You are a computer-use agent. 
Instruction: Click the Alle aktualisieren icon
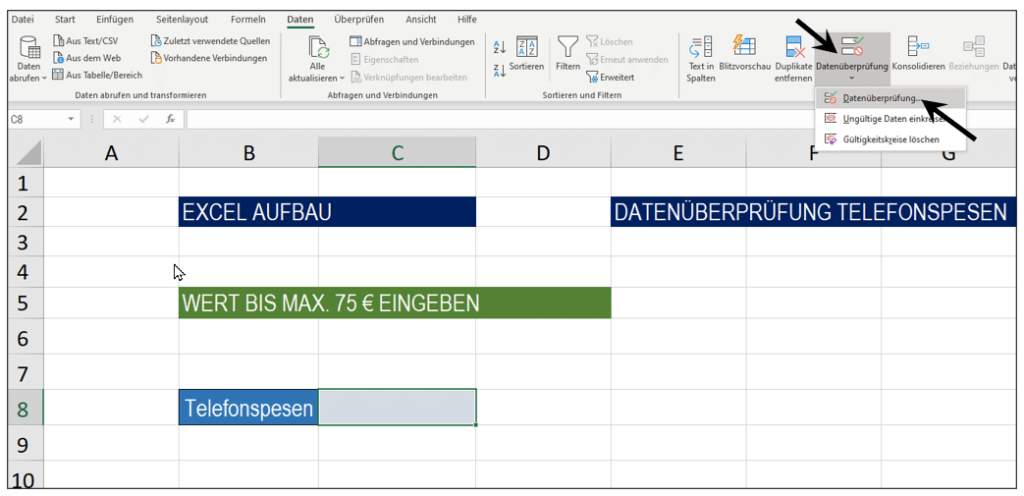(x=318, y=49)
